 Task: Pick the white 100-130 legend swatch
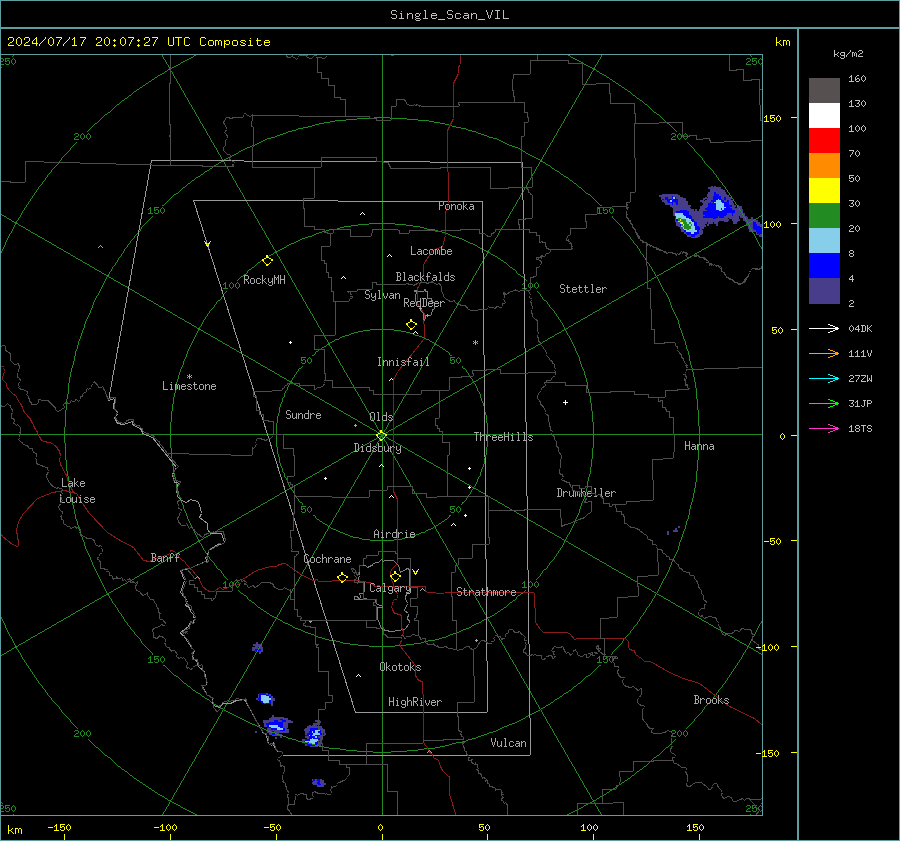pyautogui.click(x=824, y=115)
